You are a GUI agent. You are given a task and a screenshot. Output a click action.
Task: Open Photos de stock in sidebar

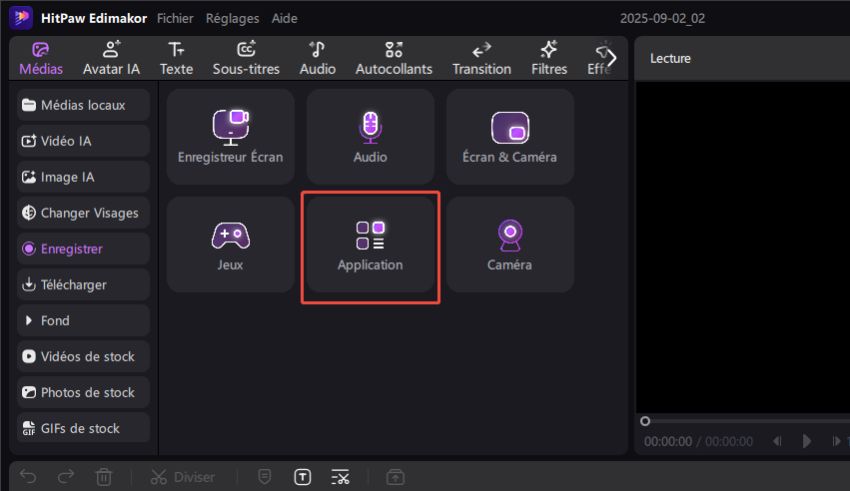(x=83, y=392)
